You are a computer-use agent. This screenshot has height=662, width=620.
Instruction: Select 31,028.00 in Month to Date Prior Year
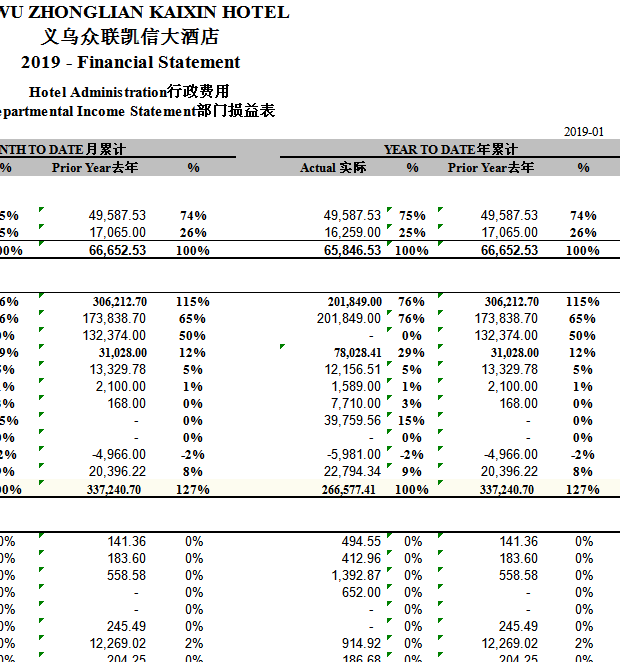[x=123, y=353]
